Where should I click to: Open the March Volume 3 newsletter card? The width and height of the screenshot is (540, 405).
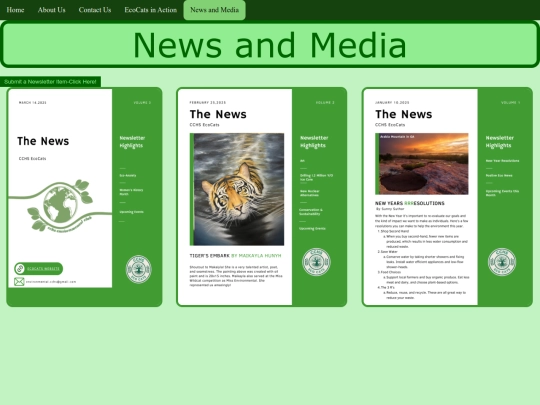(84, 197)
